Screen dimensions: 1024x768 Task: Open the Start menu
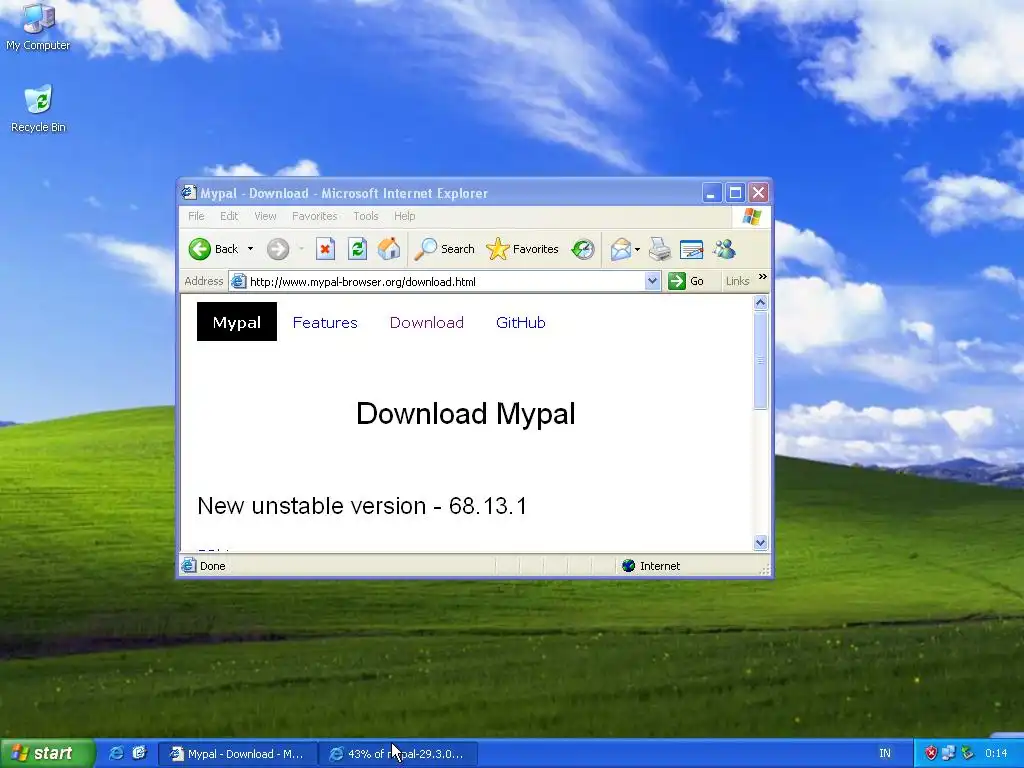(47, 754)
